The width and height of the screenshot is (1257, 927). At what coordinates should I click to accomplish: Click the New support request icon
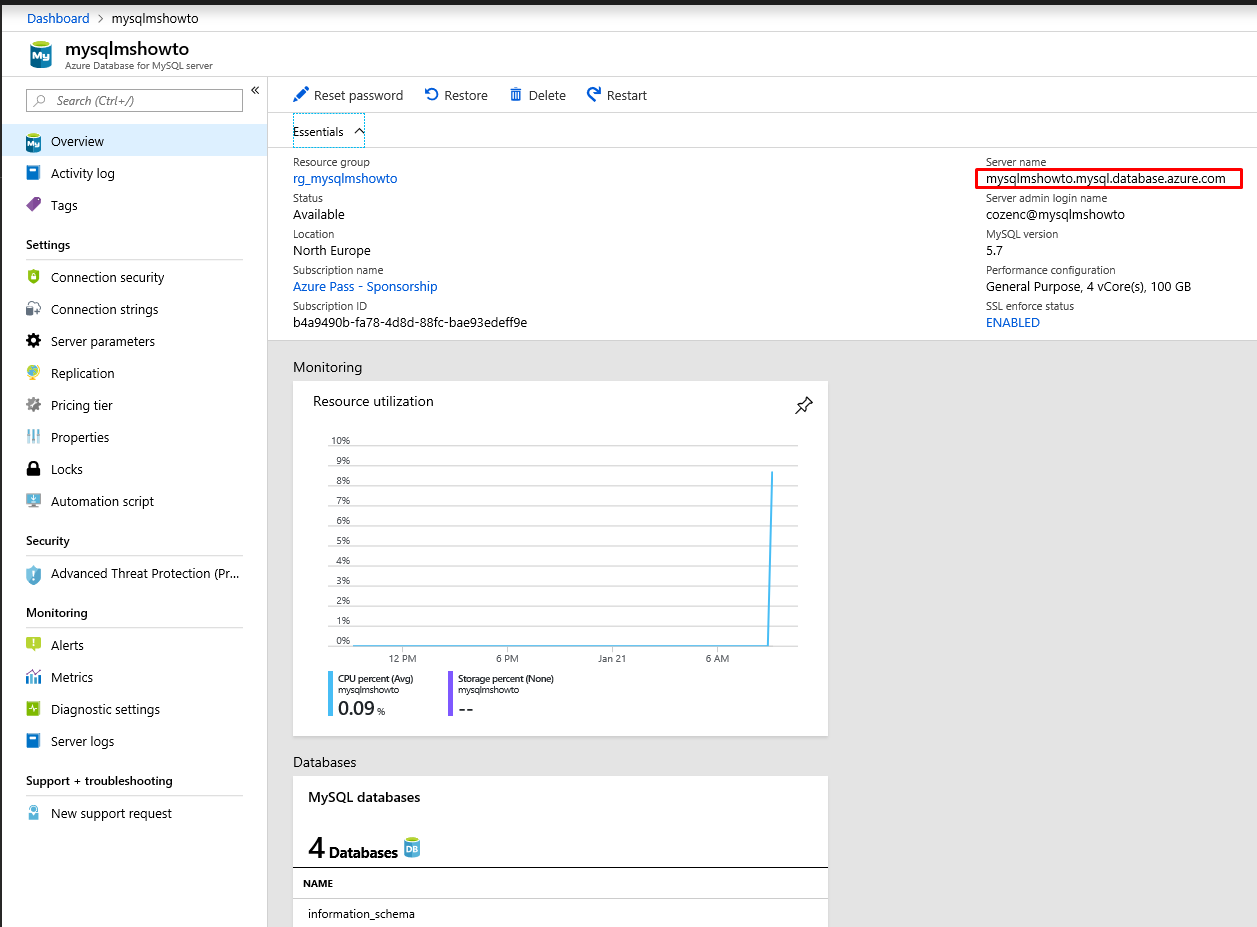pos(34,813)
